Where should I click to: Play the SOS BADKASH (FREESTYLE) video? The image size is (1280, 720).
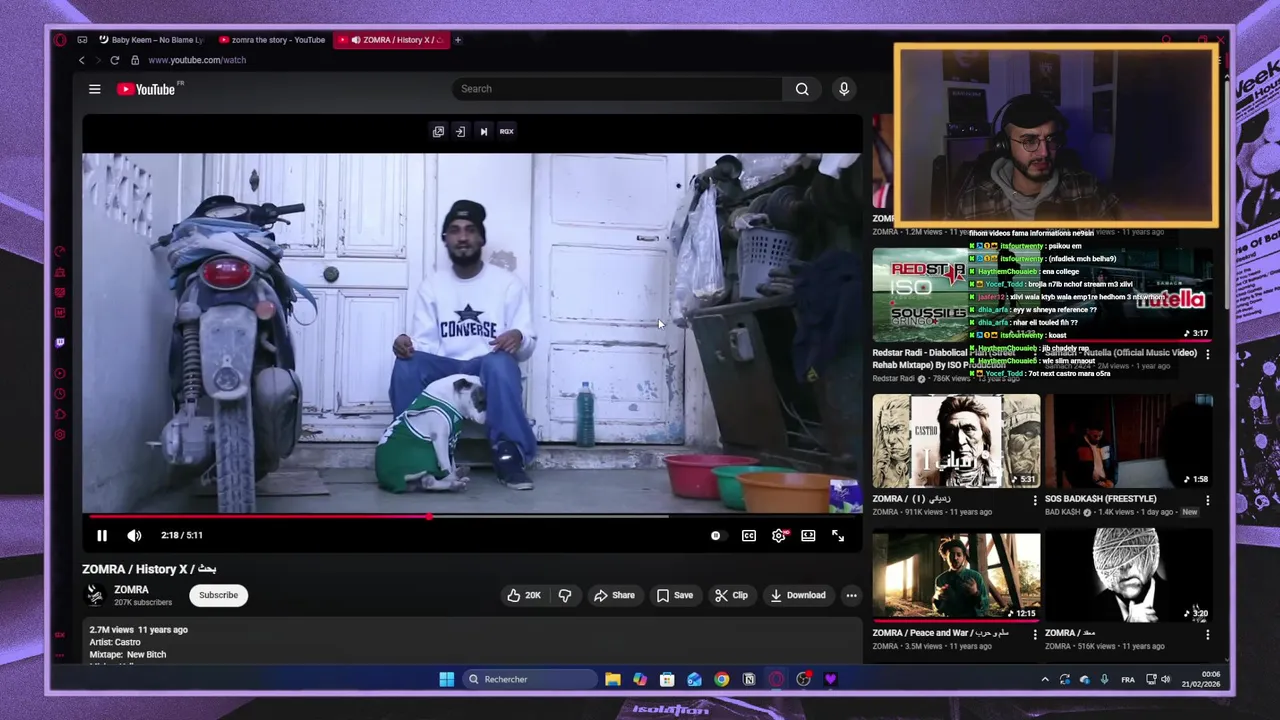pyautogui.click(x=1129, y=441)
